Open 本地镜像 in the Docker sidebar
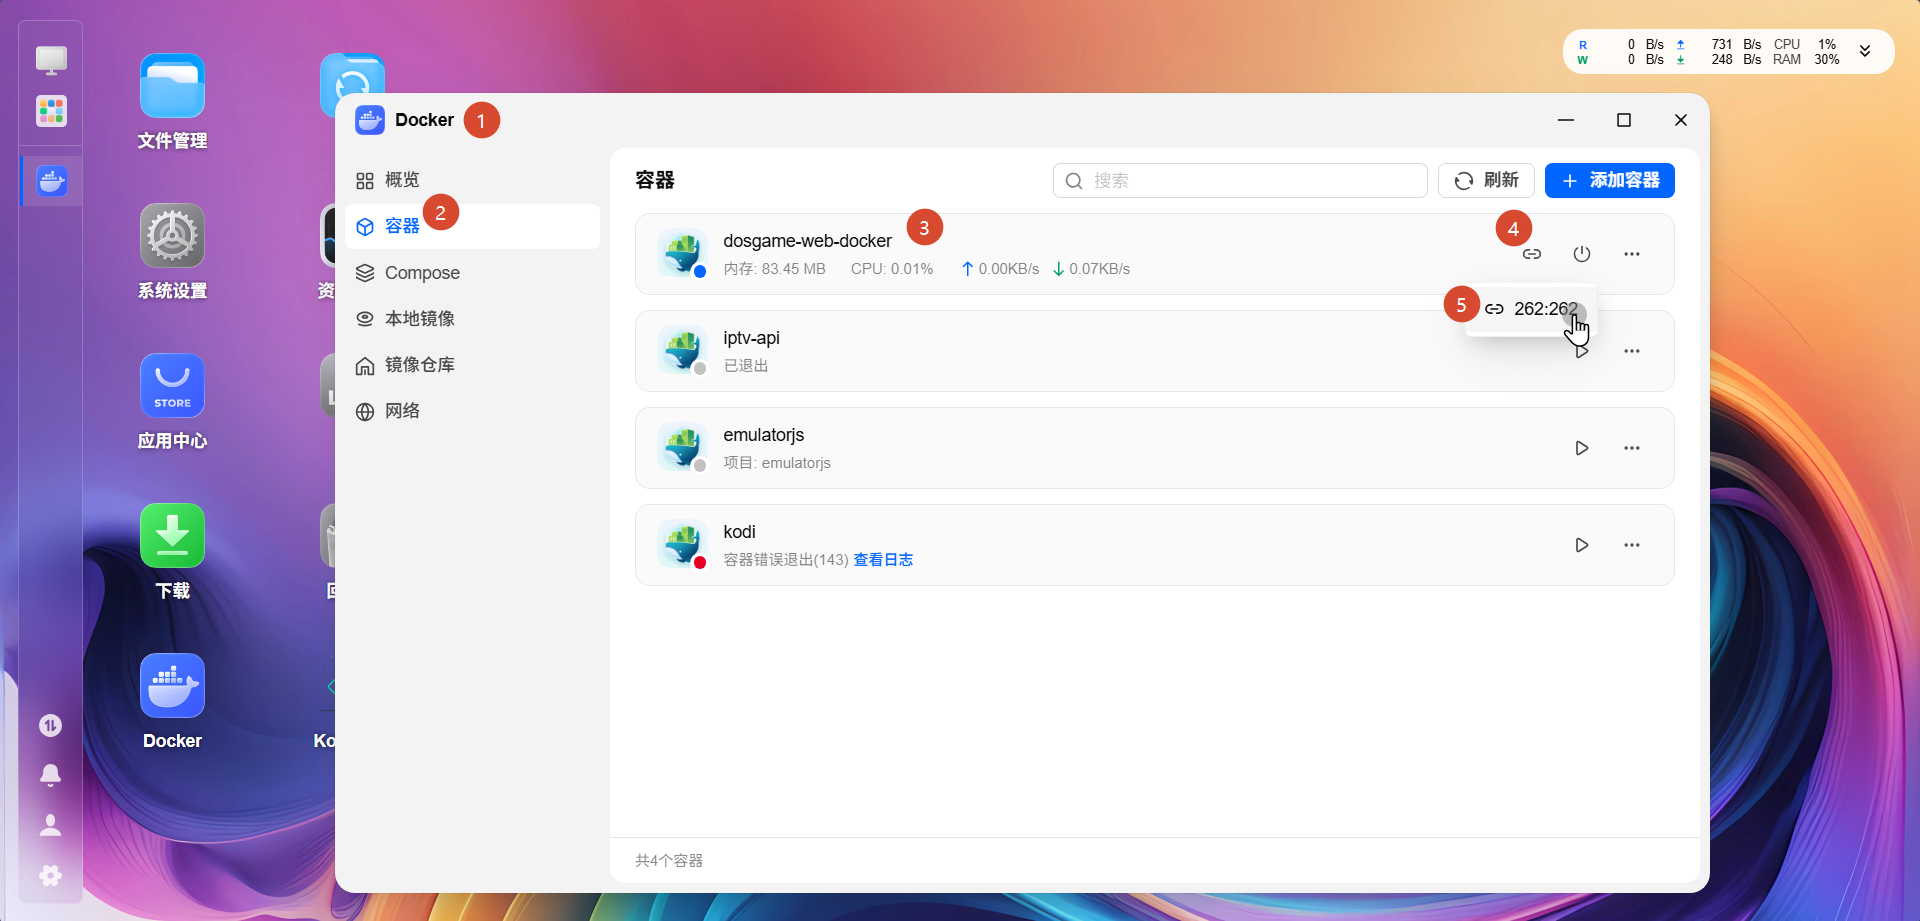This screenshot has height=921, width=1920. pos(472,318)
